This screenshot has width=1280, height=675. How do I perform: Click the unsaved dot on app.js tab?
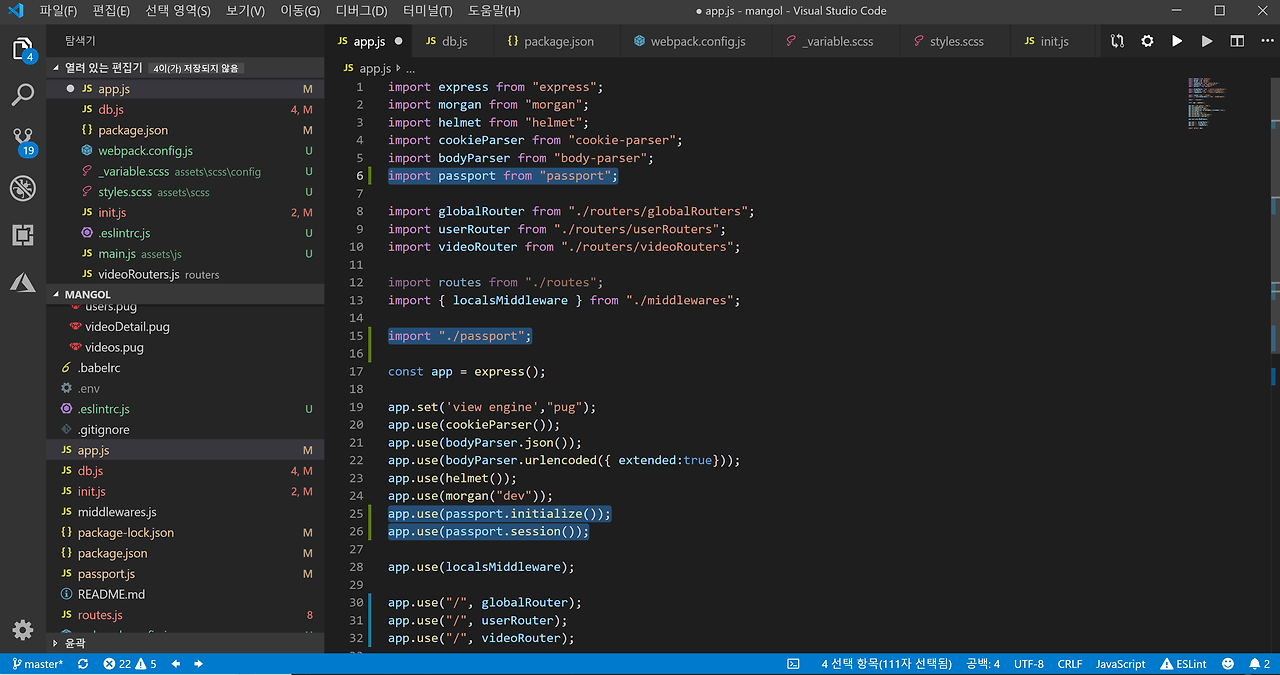tap(398, 42)
